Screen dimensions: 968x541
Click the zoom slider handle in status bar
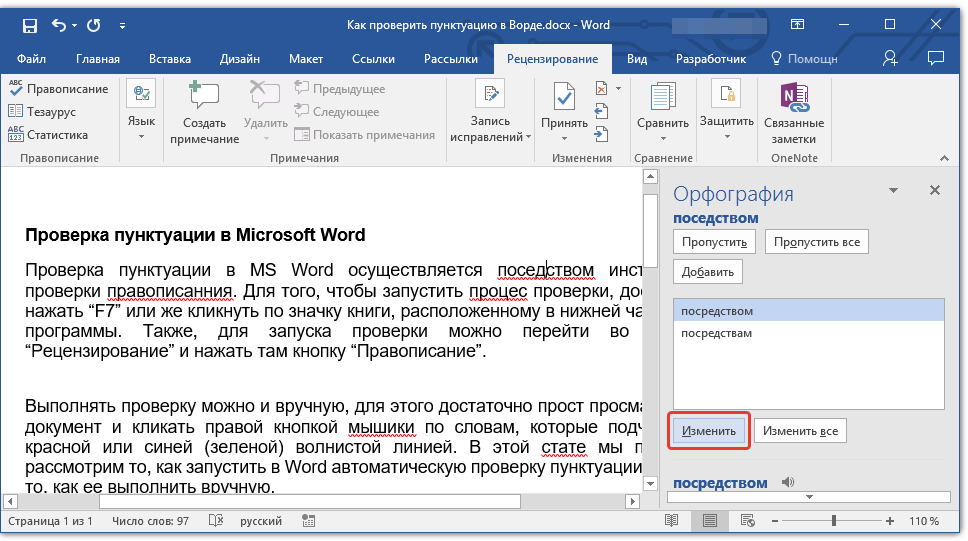tap(834, 521)
